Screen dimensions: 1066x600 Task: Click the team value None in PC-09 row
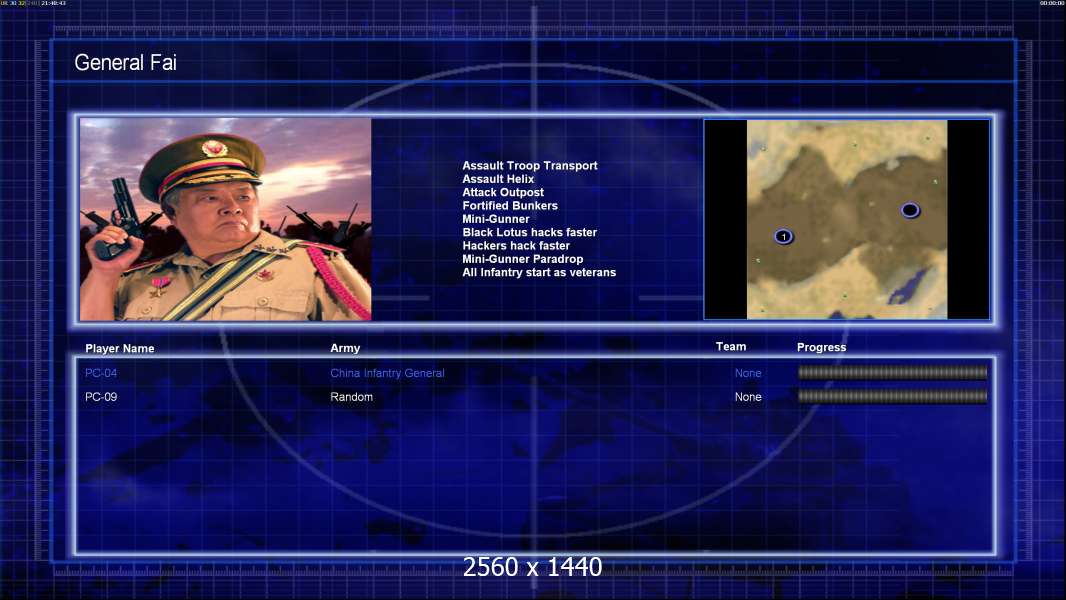coord(748,397)
